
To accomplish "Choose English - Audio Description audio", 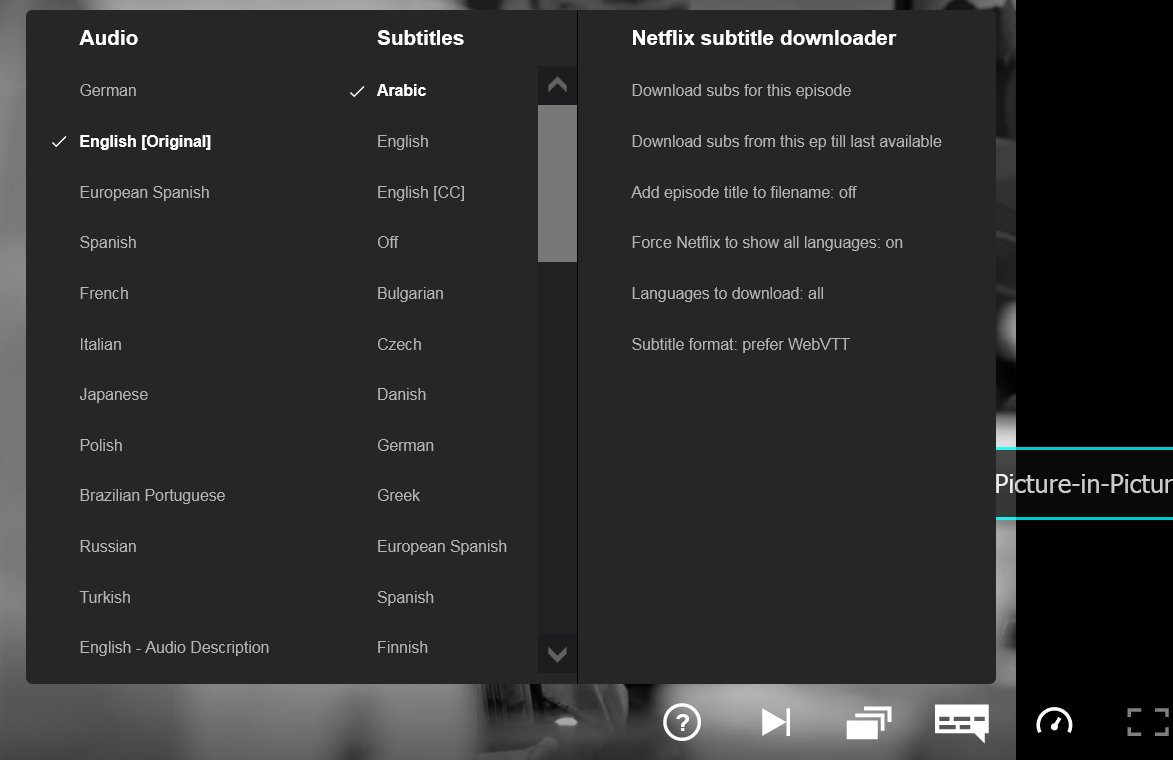I will tap(174, 647).
